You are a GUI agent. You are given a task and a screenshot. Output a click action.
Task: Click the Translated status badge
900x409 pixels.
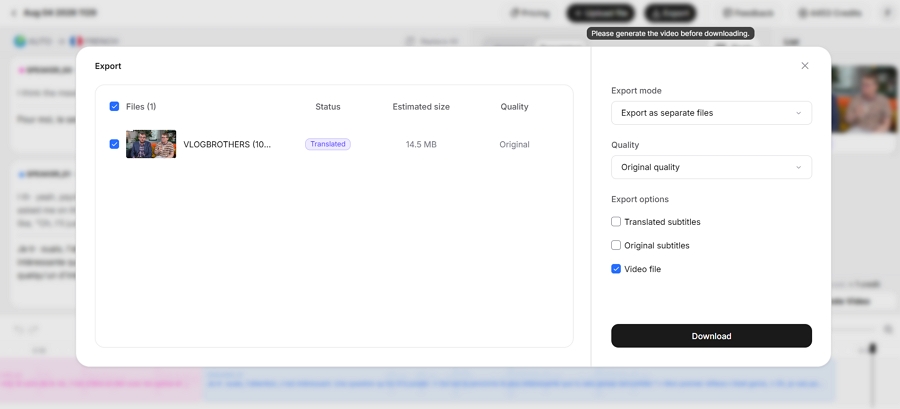pos(328,144)
